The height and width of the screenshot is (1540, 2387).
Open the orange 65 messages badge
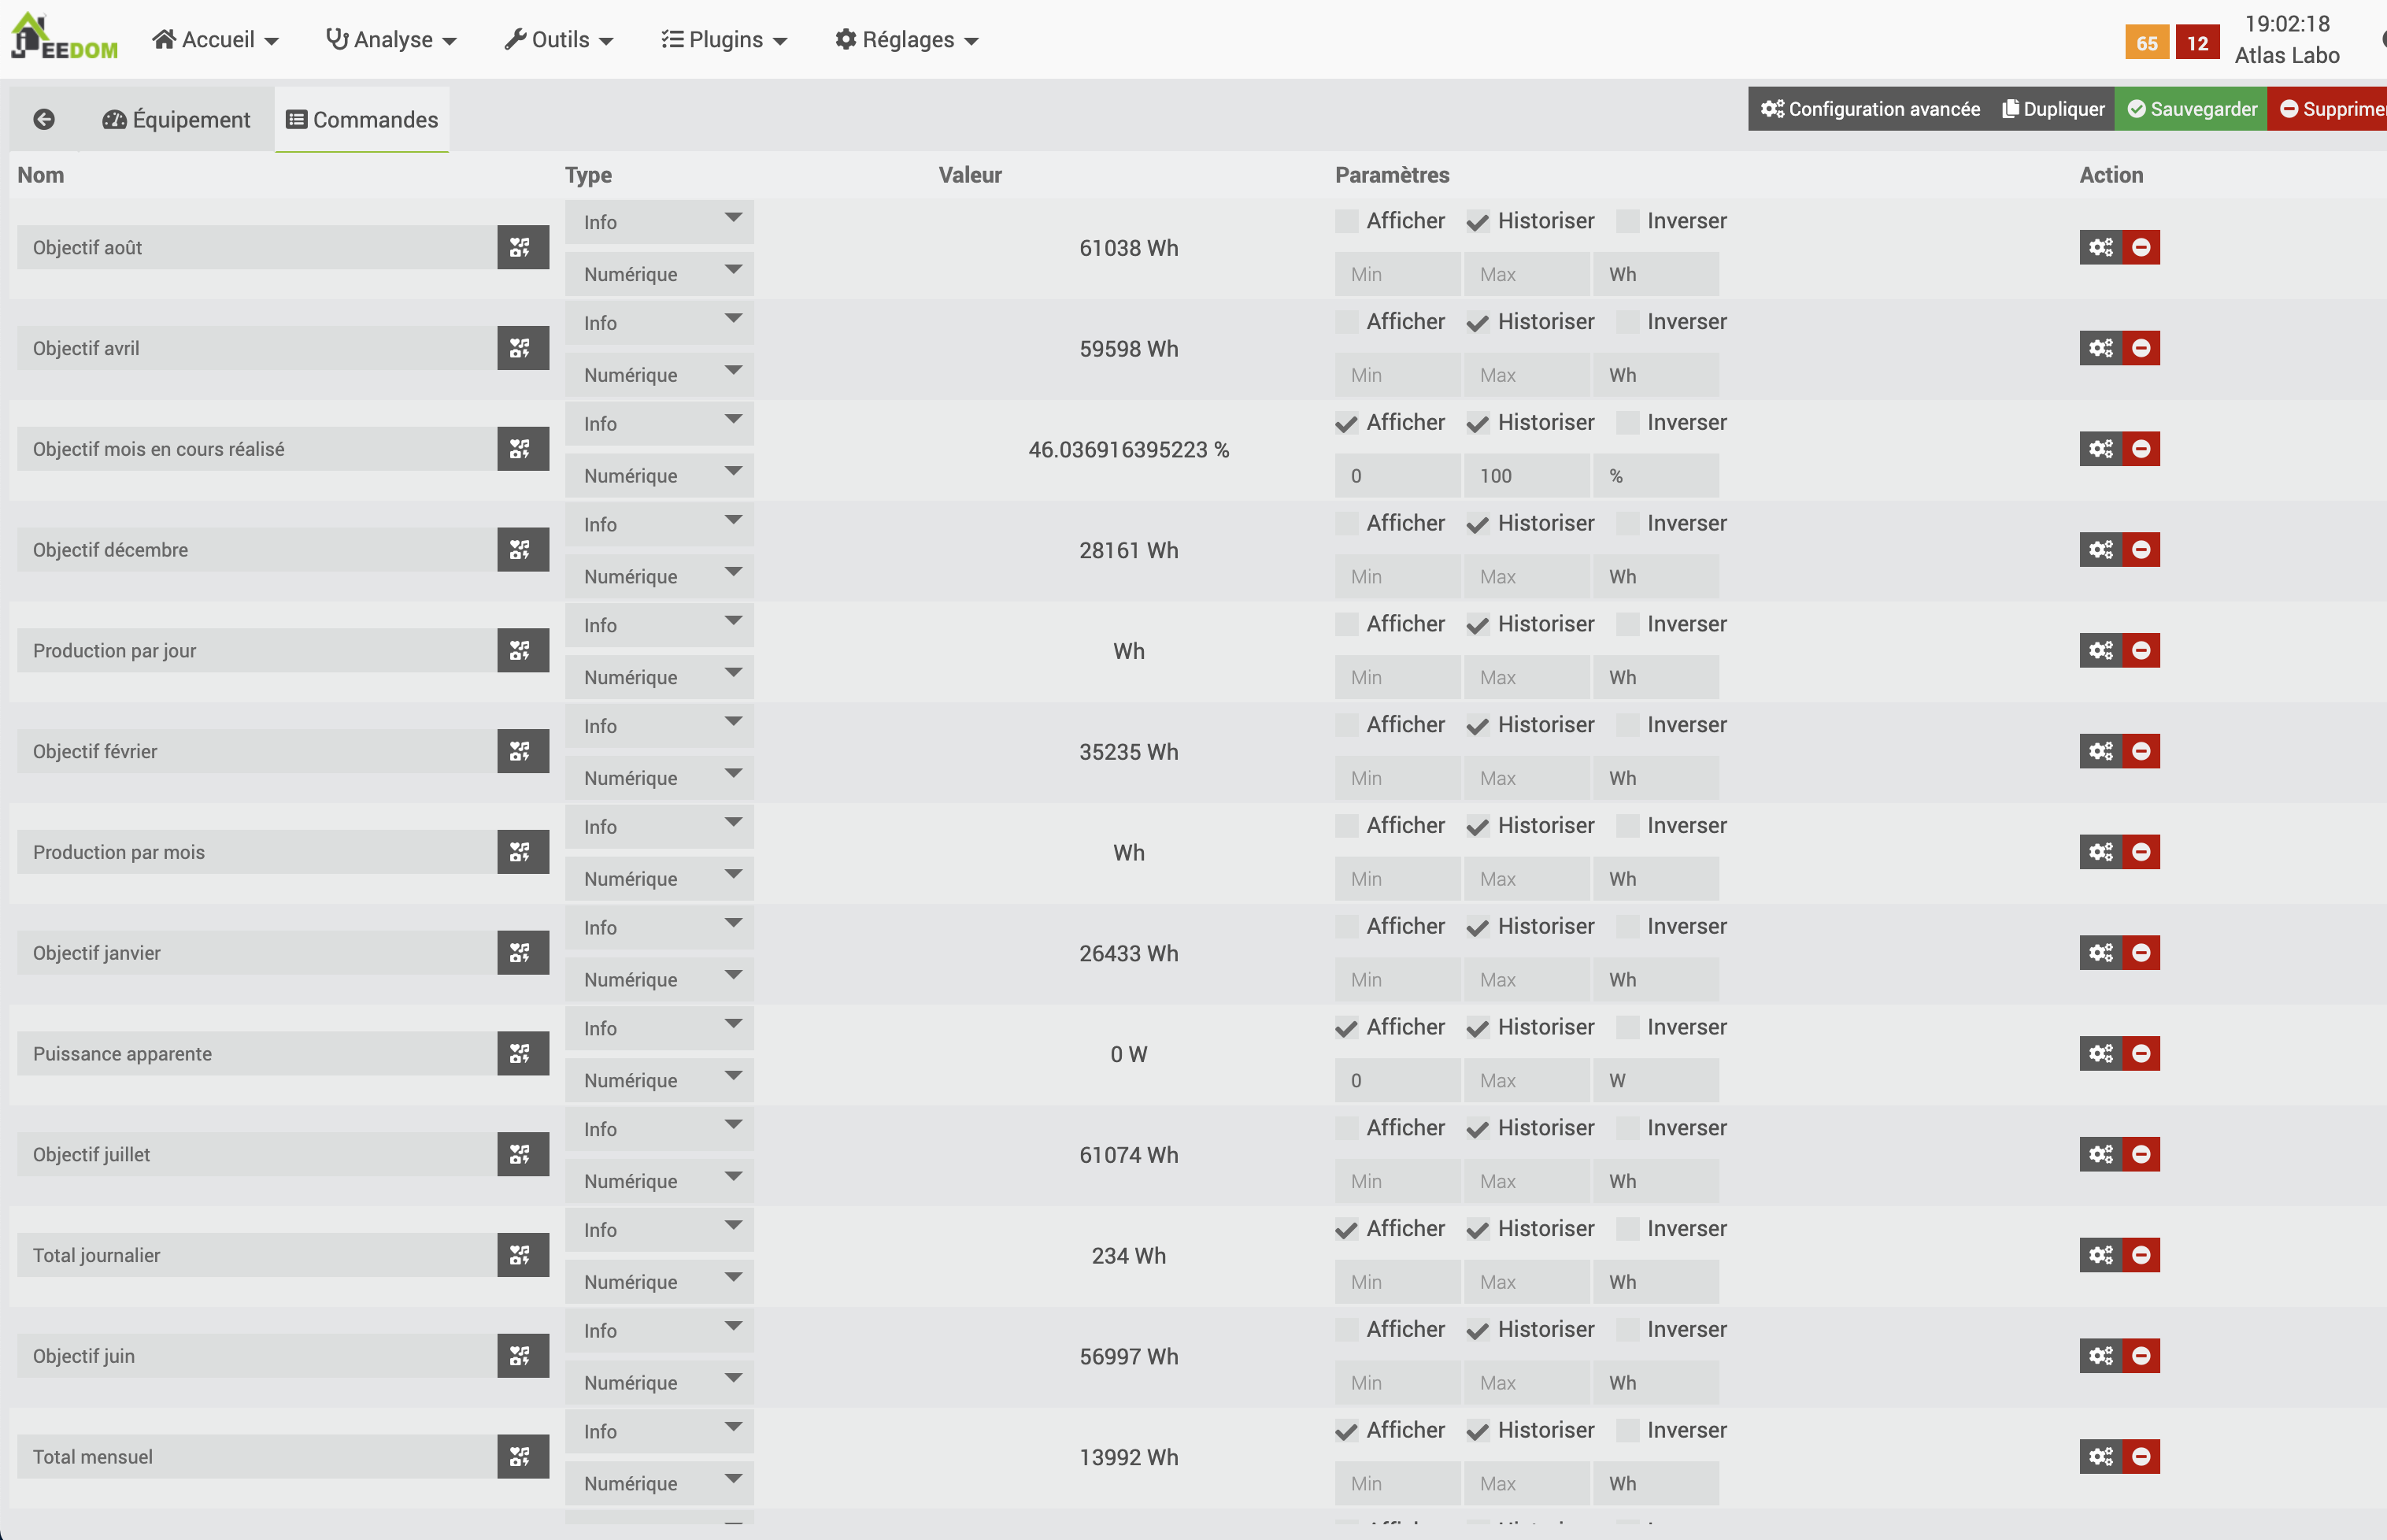pos(2147,43)
